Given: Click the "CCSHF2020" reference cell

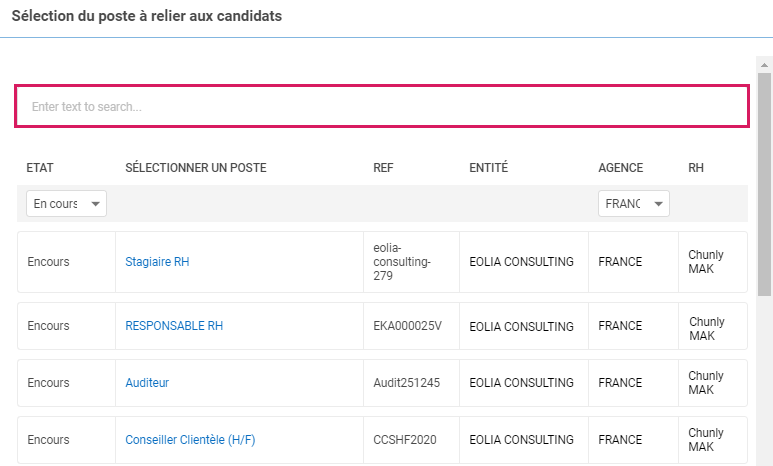Looking at the screenshot, I should [x=402, y=440].
